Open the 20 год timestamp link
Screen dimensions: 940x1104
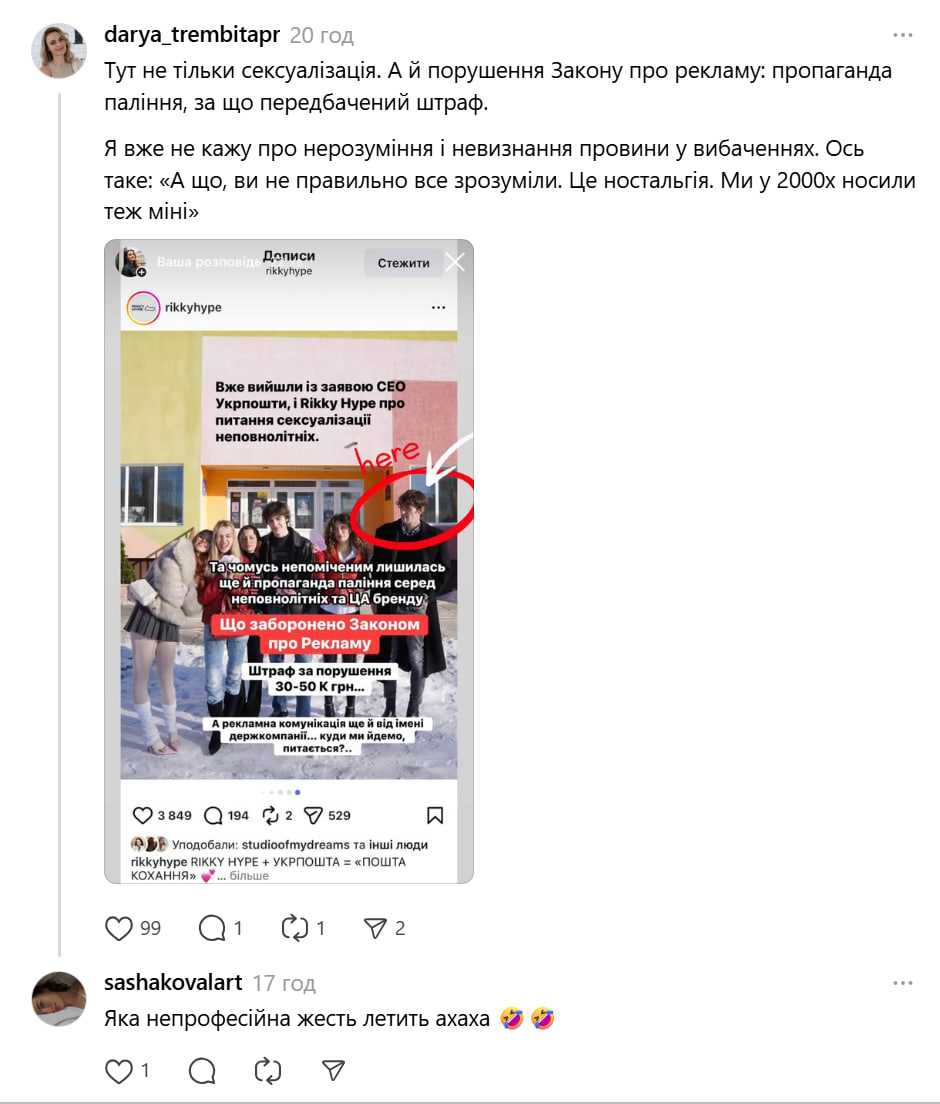coord(322,35)
